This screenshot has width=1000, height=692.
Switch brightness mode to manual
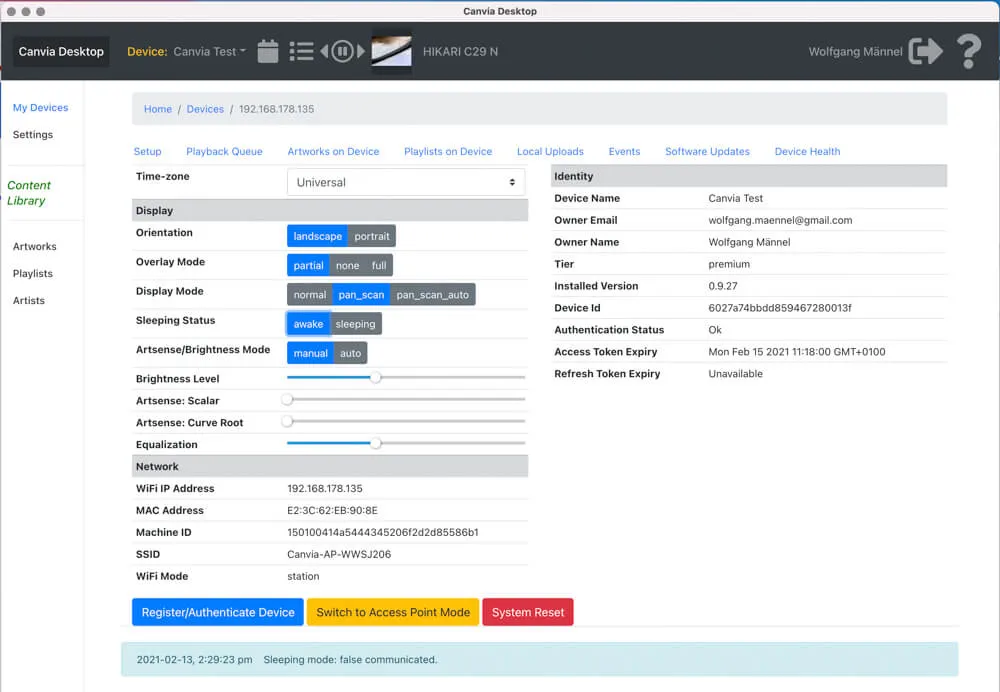(311, 353)
